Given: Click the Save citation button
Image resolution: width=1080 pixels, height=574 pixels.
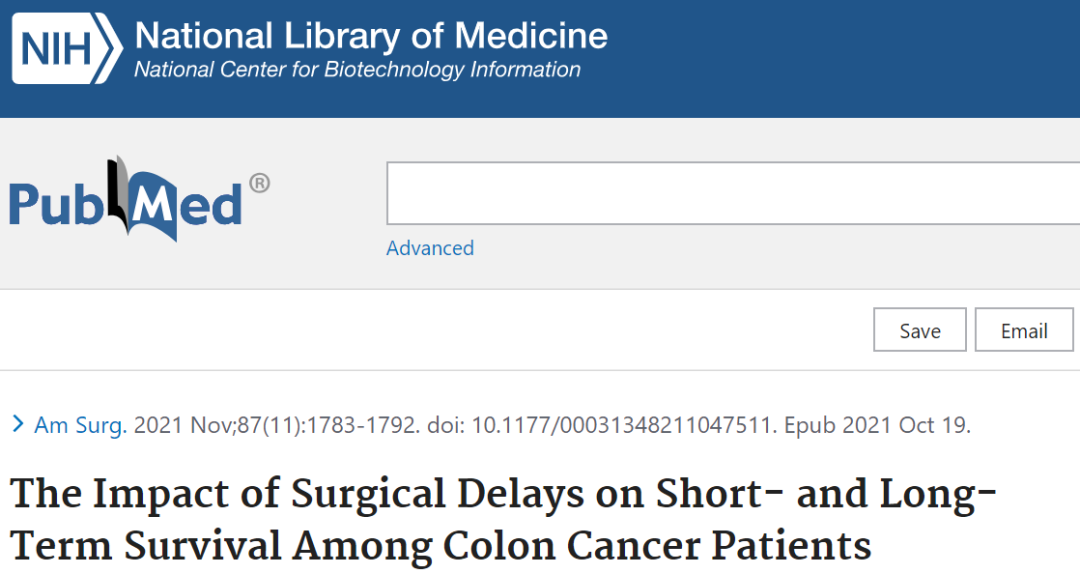Looking at the screenshot, I should point(920,330).
